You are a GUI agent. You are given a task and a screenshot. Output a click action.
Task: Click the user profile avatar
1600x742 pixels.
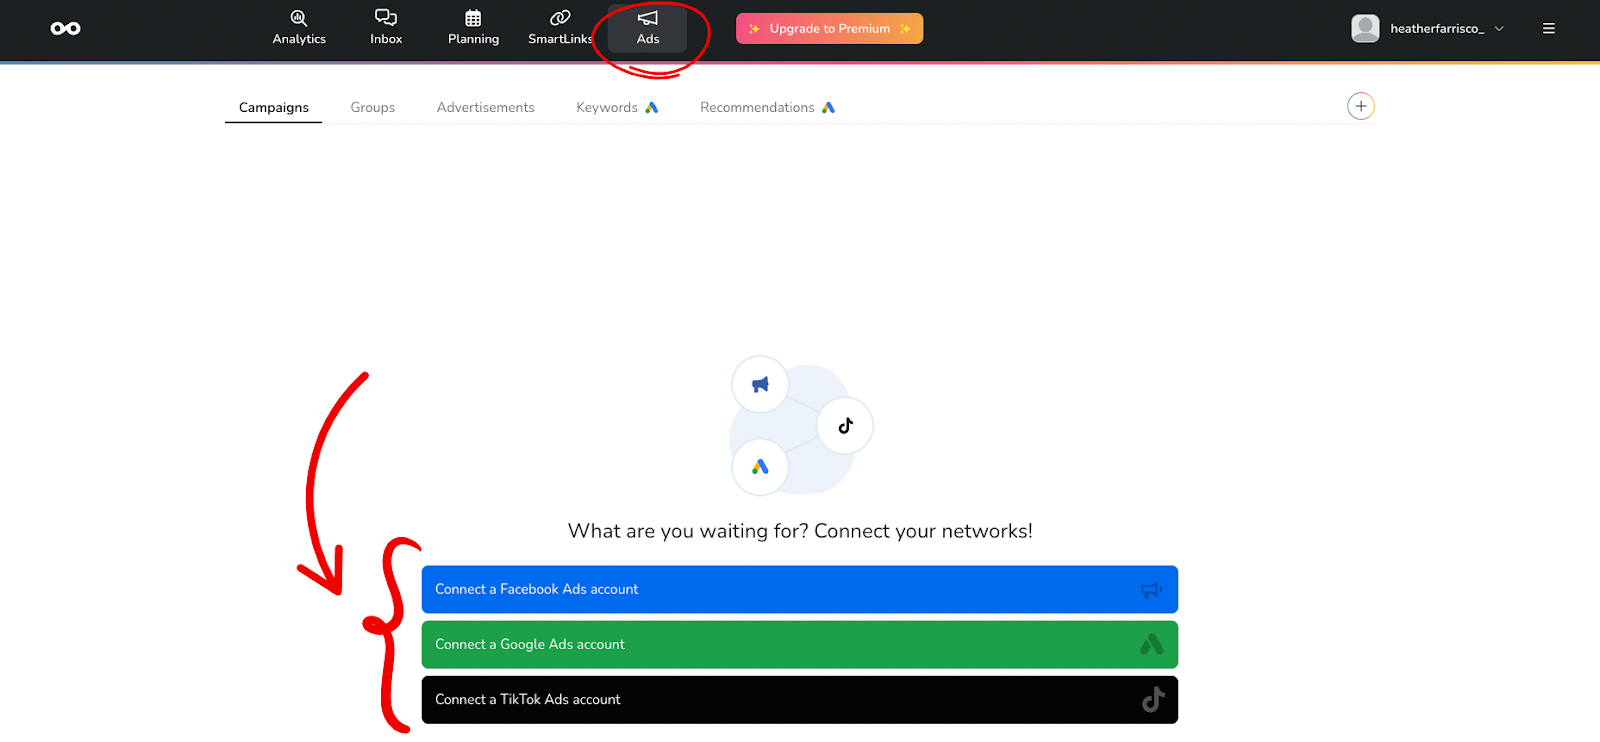pyautogui.click(x=1365, y=28)
